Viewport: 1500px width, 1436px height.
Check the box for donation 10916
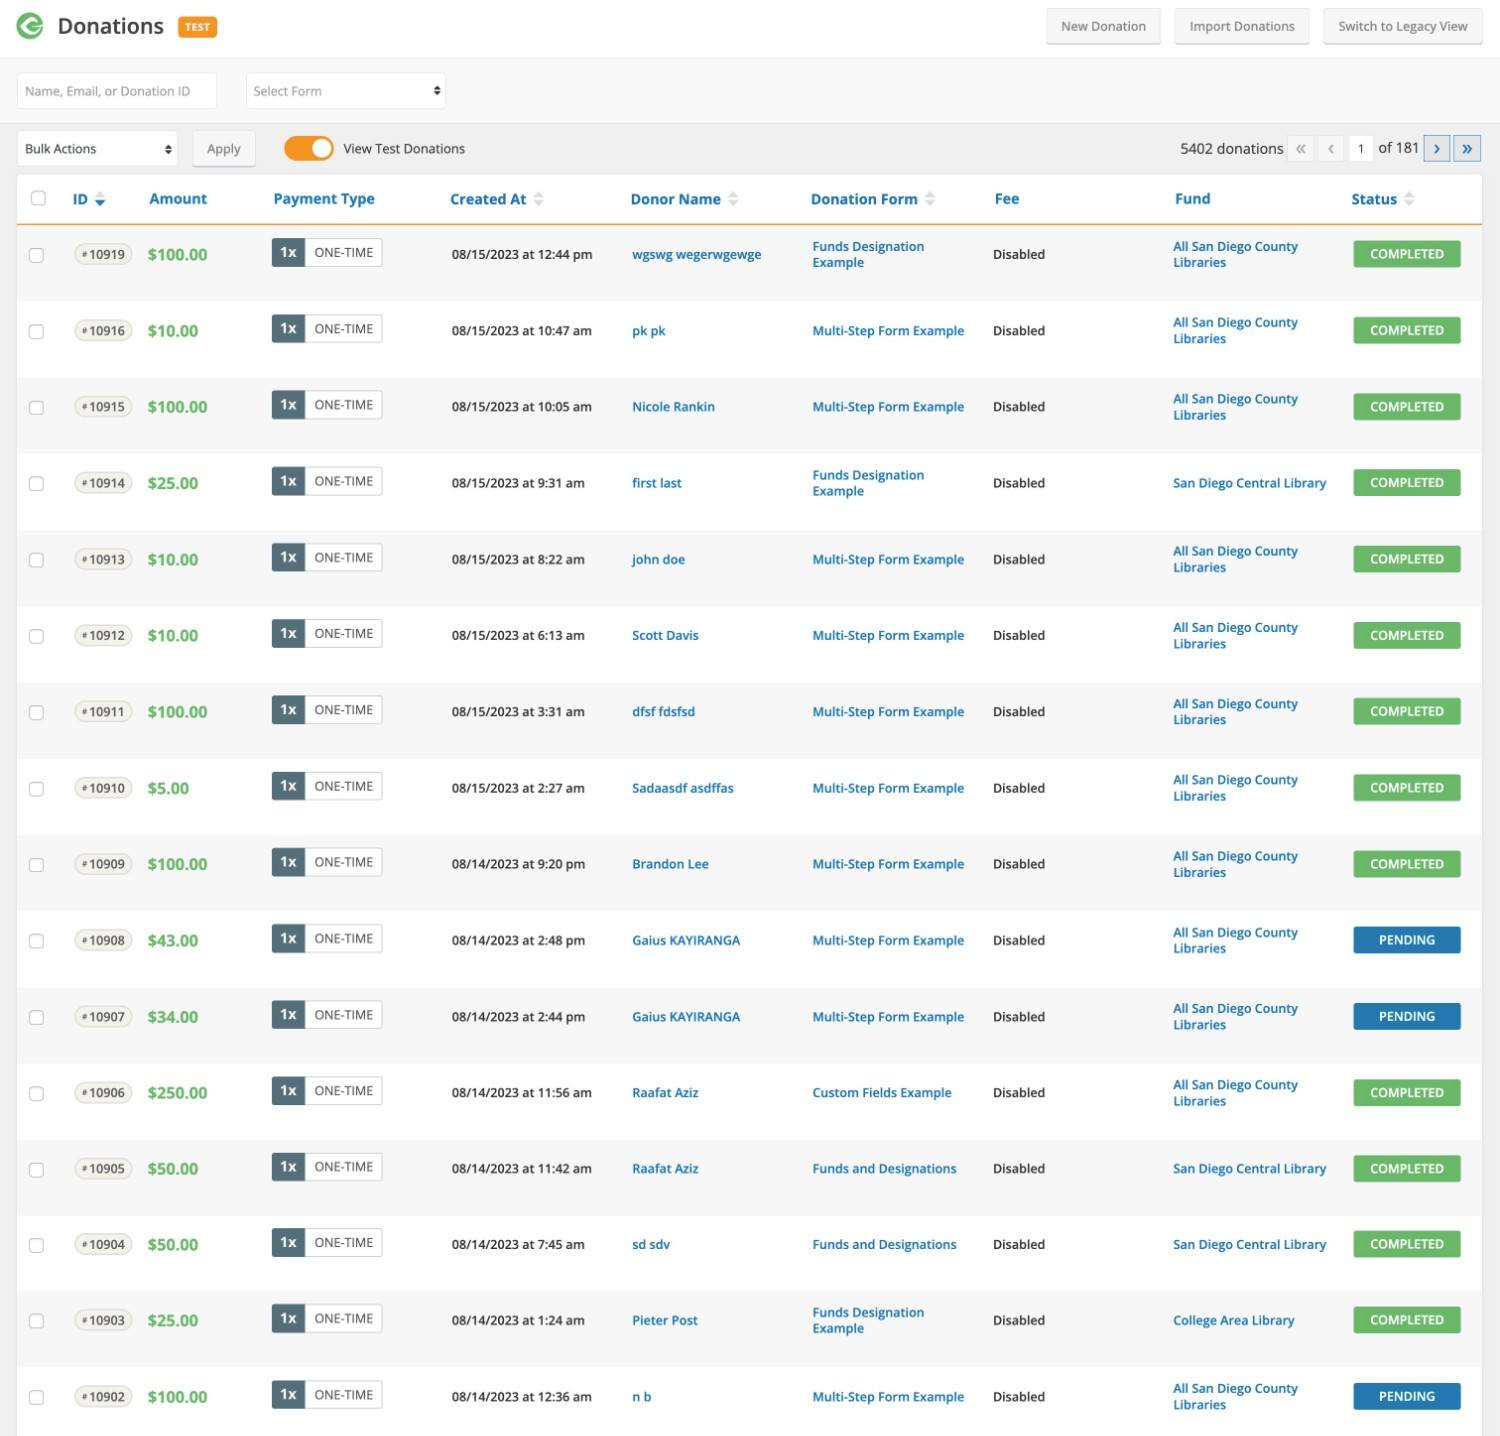pyautogui.click(x=36, y=331)
